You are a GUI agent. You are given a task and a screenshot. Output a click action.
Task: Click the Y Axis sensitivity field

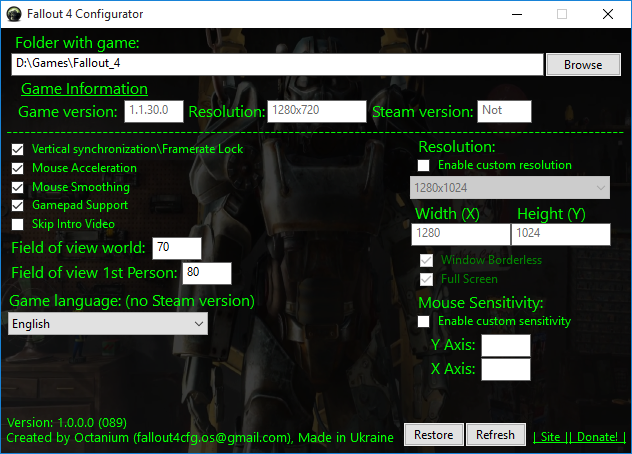click(506, 346)
